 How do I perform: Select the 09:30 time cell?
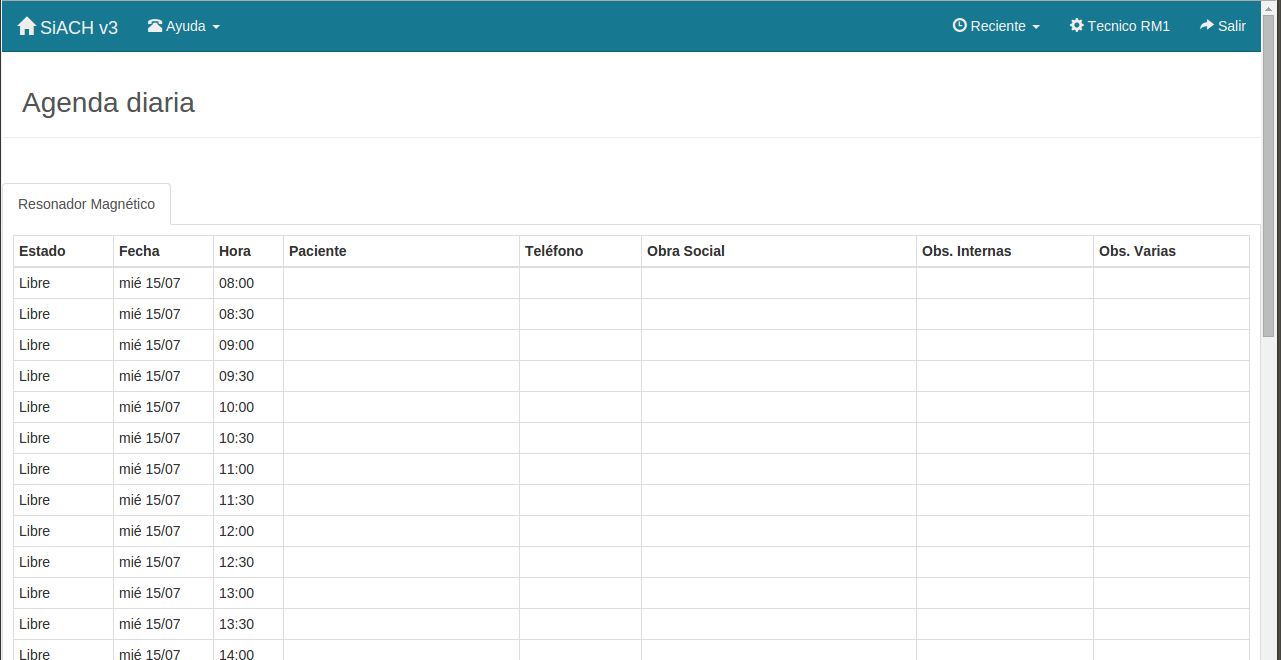click(x=248, y=376)
